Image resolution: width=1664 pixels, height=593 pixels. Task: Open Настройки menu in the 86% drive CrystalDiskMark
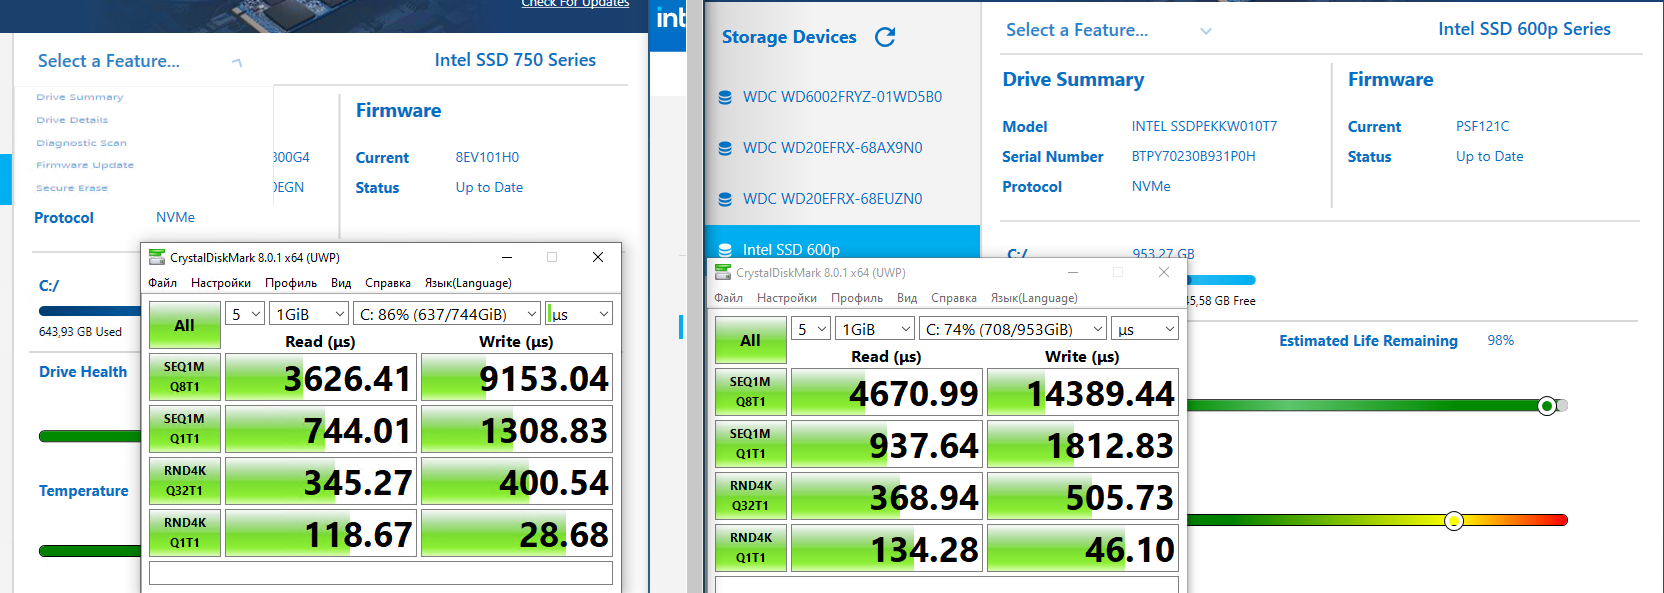click(x=221, y=283)
